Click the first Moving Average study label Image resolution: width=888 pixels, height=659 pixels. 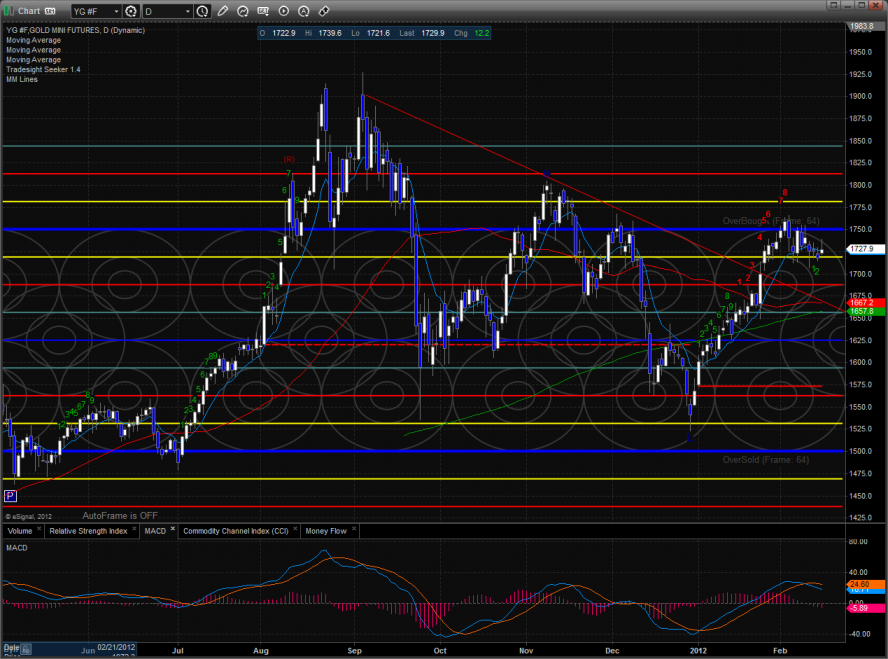33,40
